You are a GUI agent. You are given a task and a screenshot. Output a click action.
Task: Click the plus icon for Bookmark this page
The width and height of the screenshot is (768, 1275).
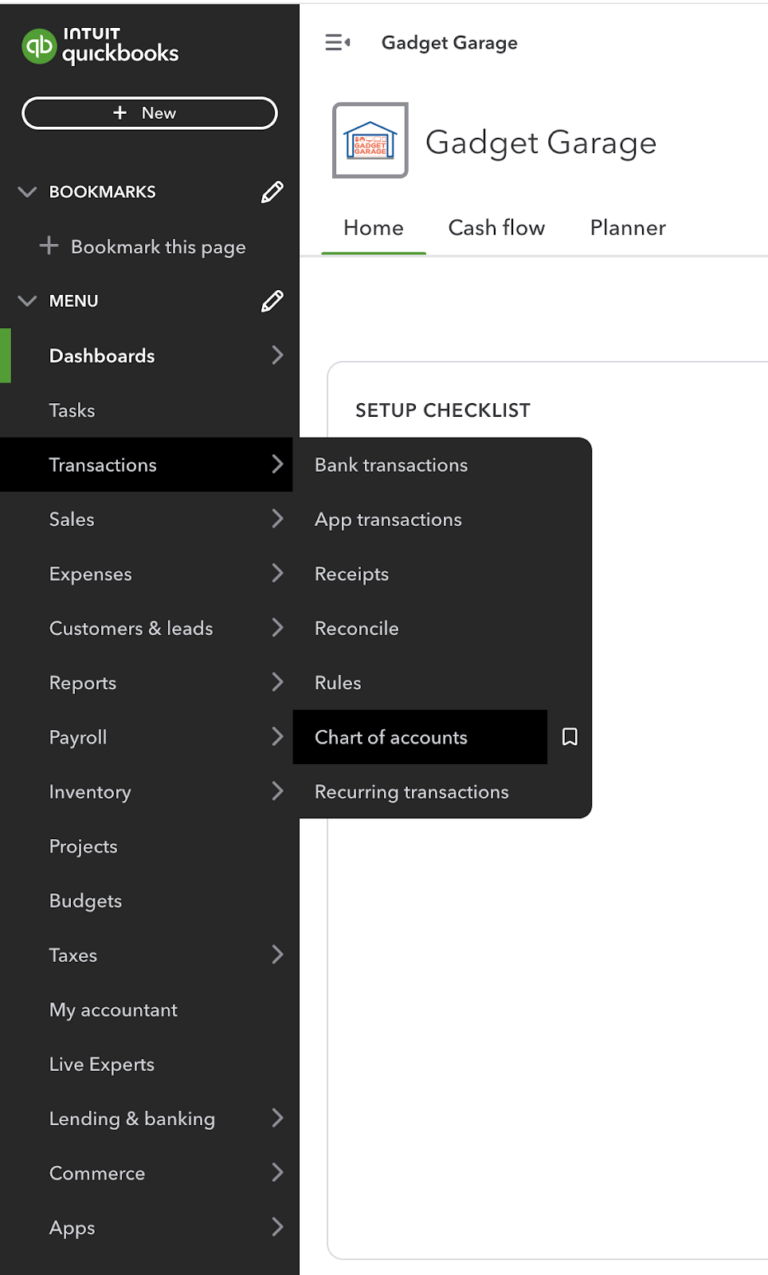click(49, 246)
